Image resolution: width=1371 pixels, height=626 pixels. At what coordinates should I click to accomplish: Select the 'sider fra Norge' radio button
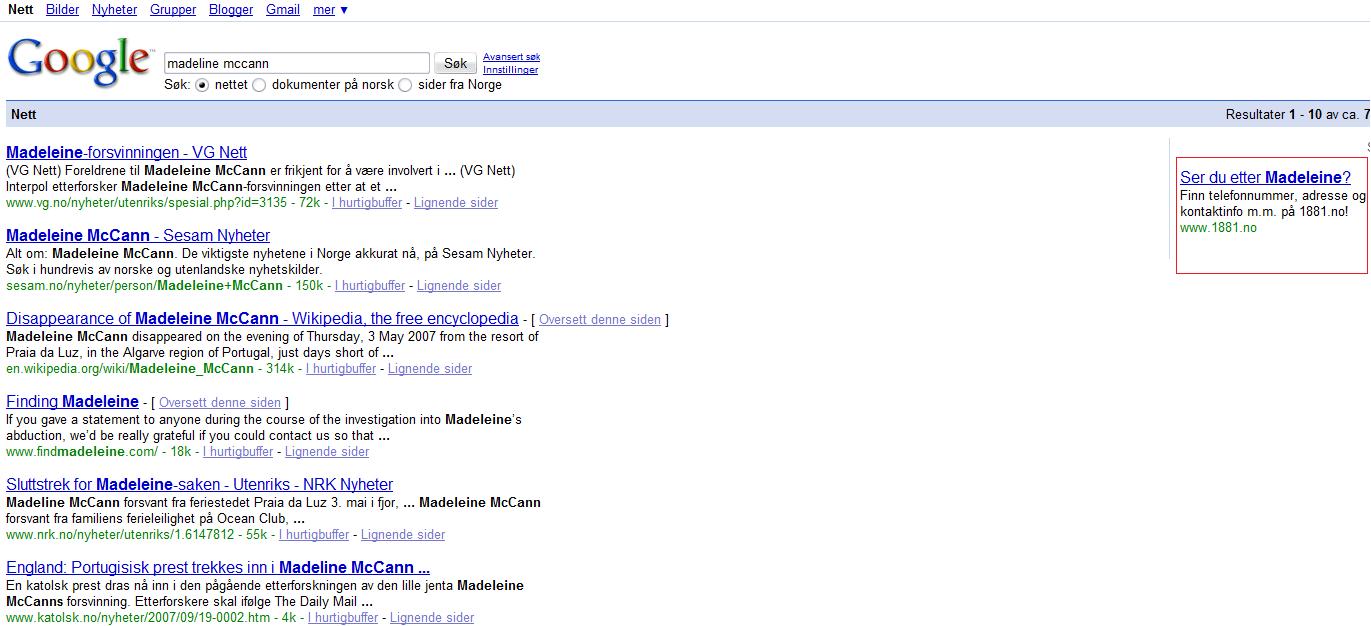[405, 86]
